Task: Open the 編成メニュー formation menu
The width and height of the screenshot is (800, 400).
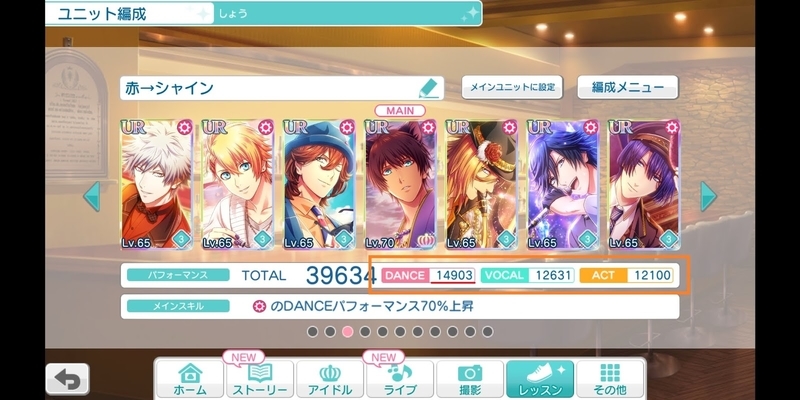Action: pos(628,87)
